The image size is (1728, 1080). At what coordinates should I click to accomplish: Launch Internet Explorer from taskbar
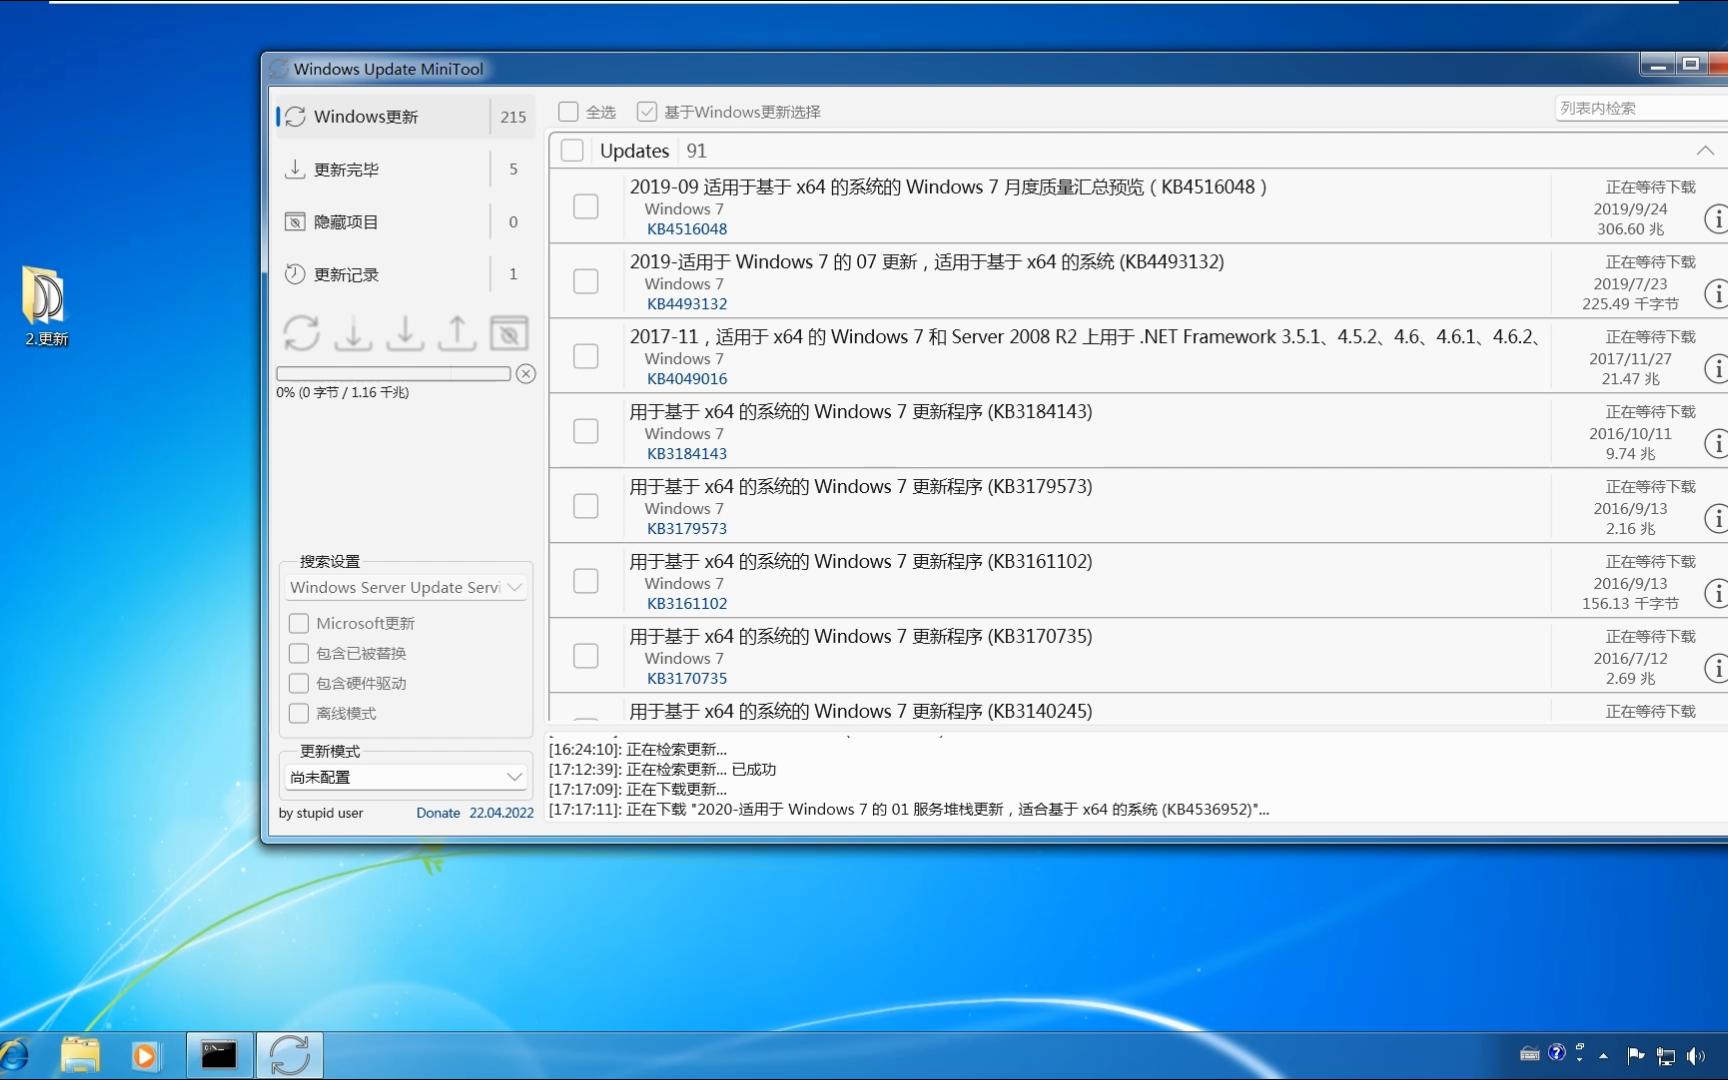14,1055
